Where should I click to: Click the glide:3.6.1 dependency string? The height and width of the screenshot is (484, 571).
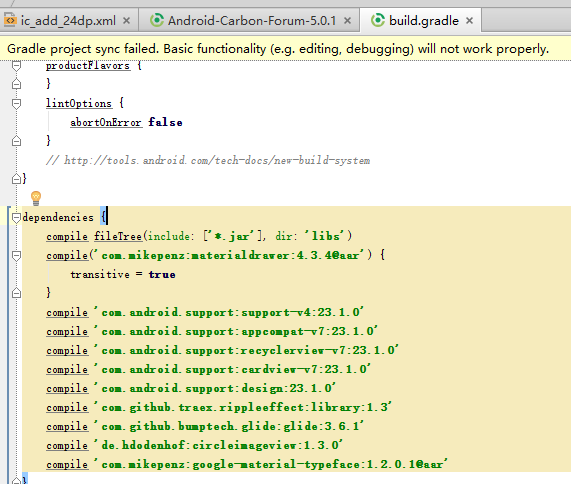coord(229,426)
